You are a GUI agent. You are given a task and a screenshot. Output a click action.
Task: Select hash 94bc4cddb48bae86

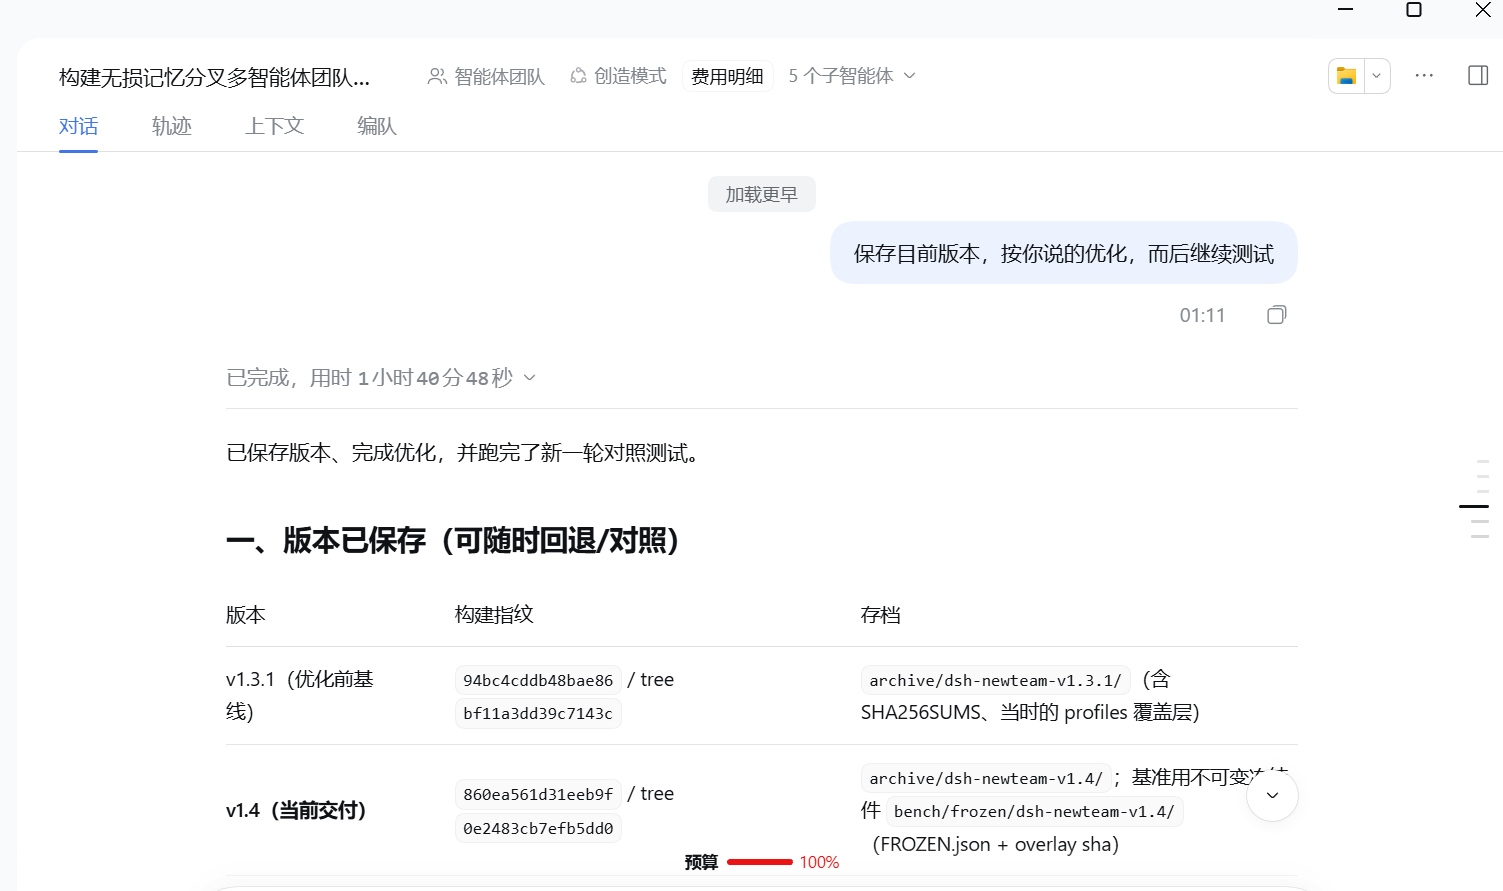tap(538, 680)
